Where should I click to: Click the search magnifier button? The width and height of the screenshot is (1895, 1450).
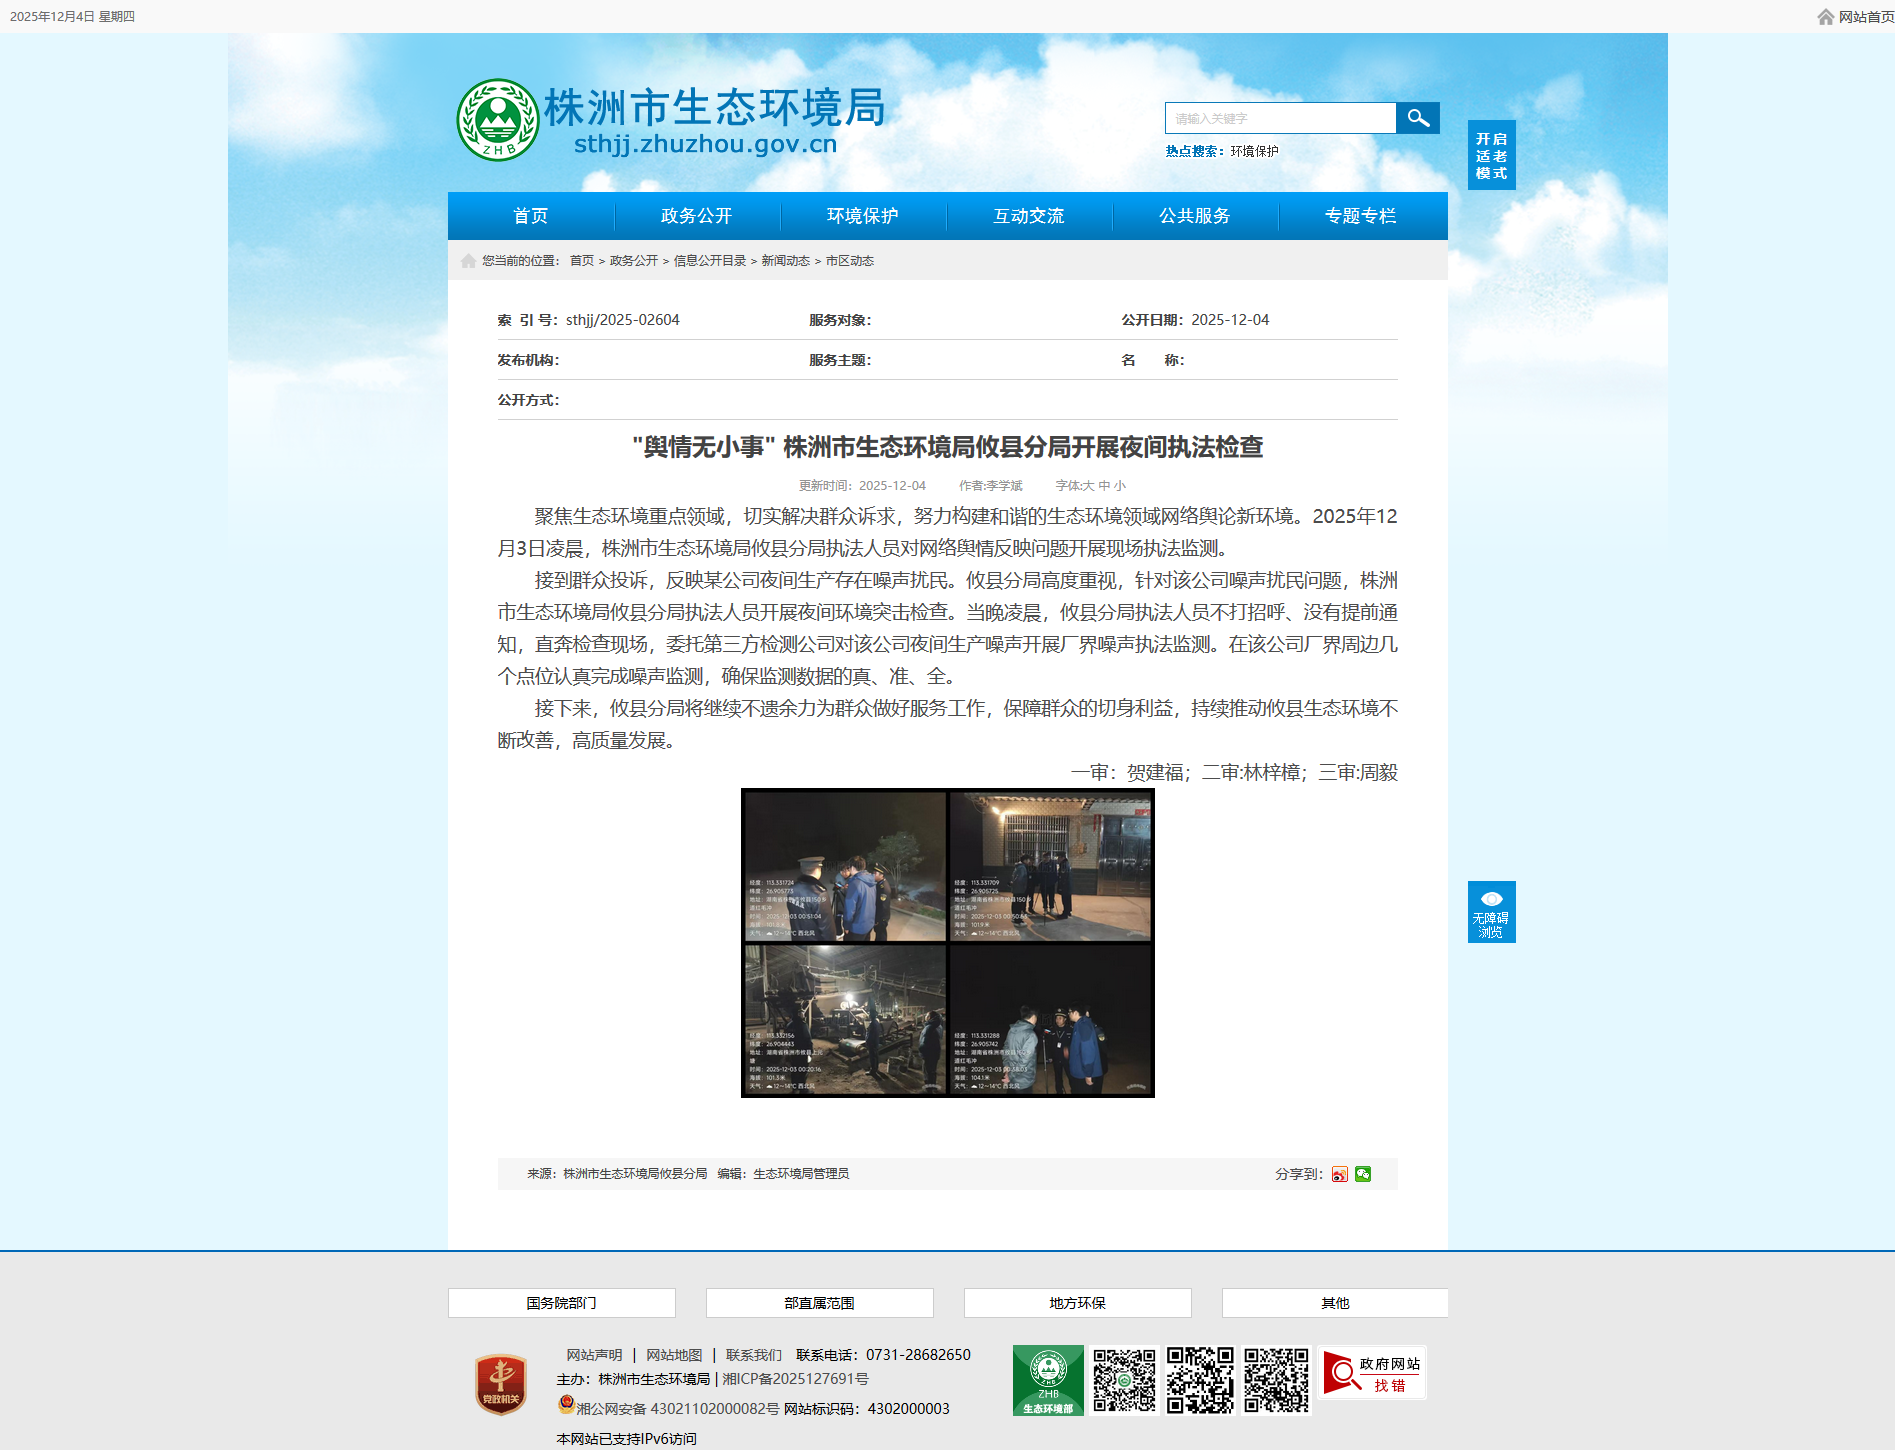(x=1417, y=118)
